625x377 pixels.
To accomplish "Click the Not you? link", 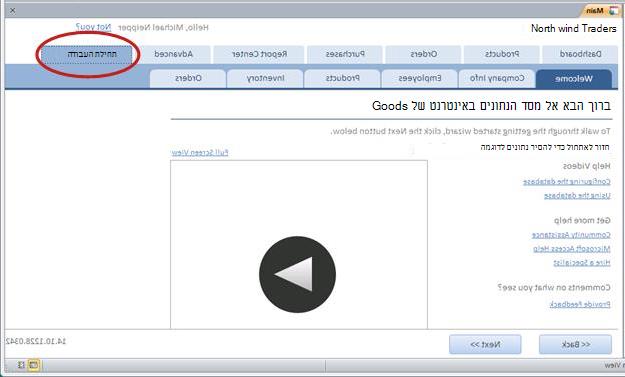I will click(93, 27).
